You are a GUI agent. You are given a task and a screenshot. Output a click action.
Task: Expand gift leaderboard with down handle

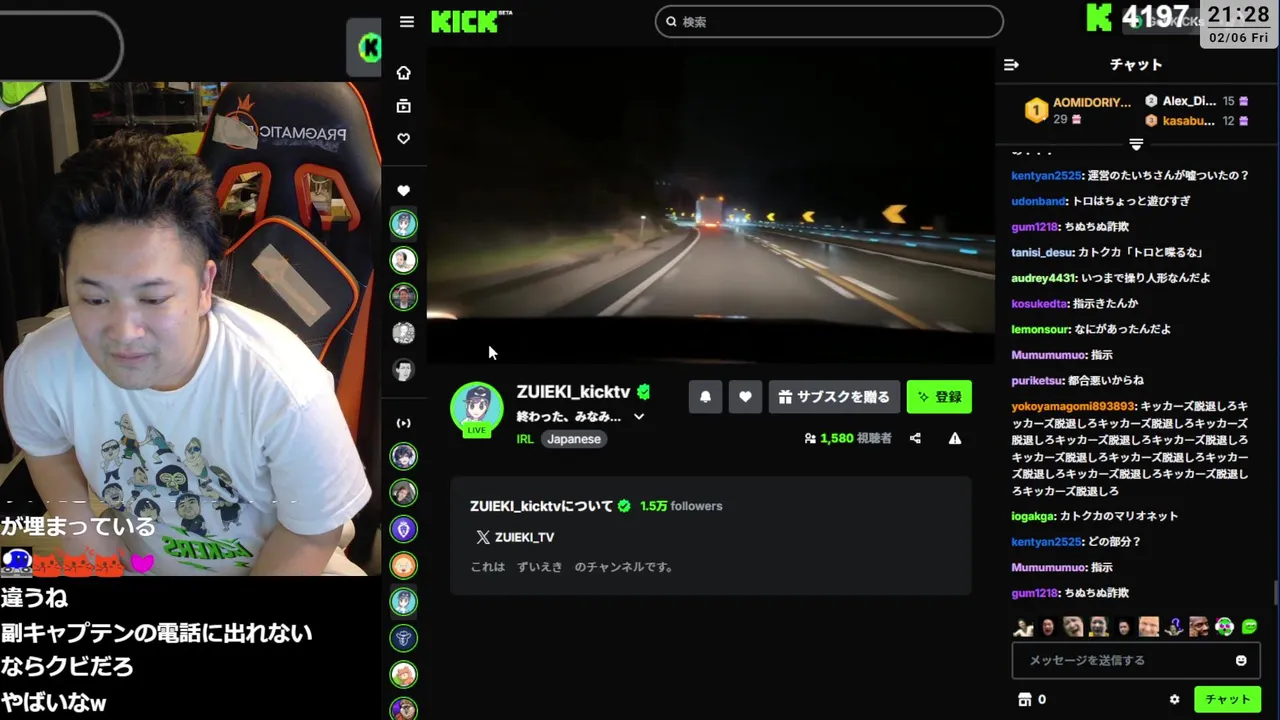pyautogui.click(x=1136, y=145)
